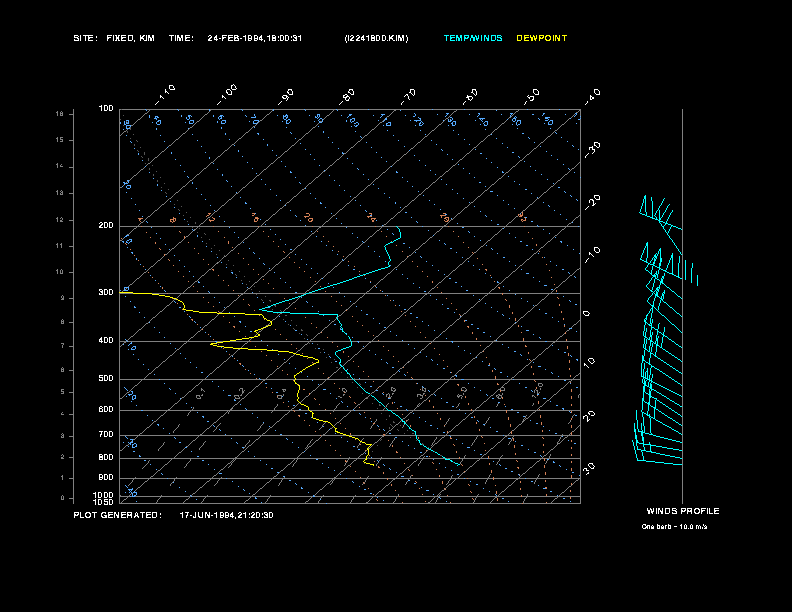Click the 100 pressure level label

coord(106,109)
